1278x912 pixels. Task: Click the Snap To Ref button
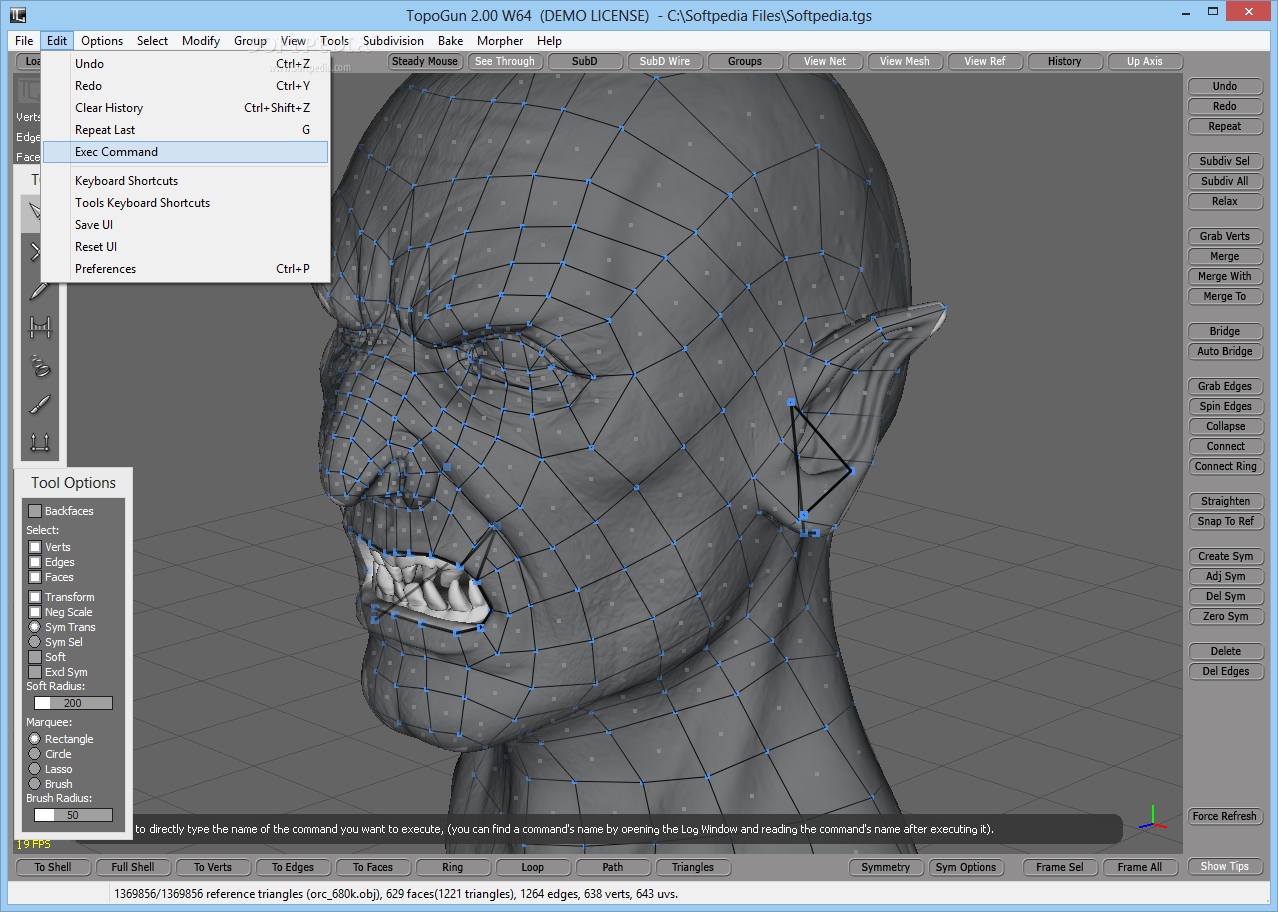tap(1225, 521)
